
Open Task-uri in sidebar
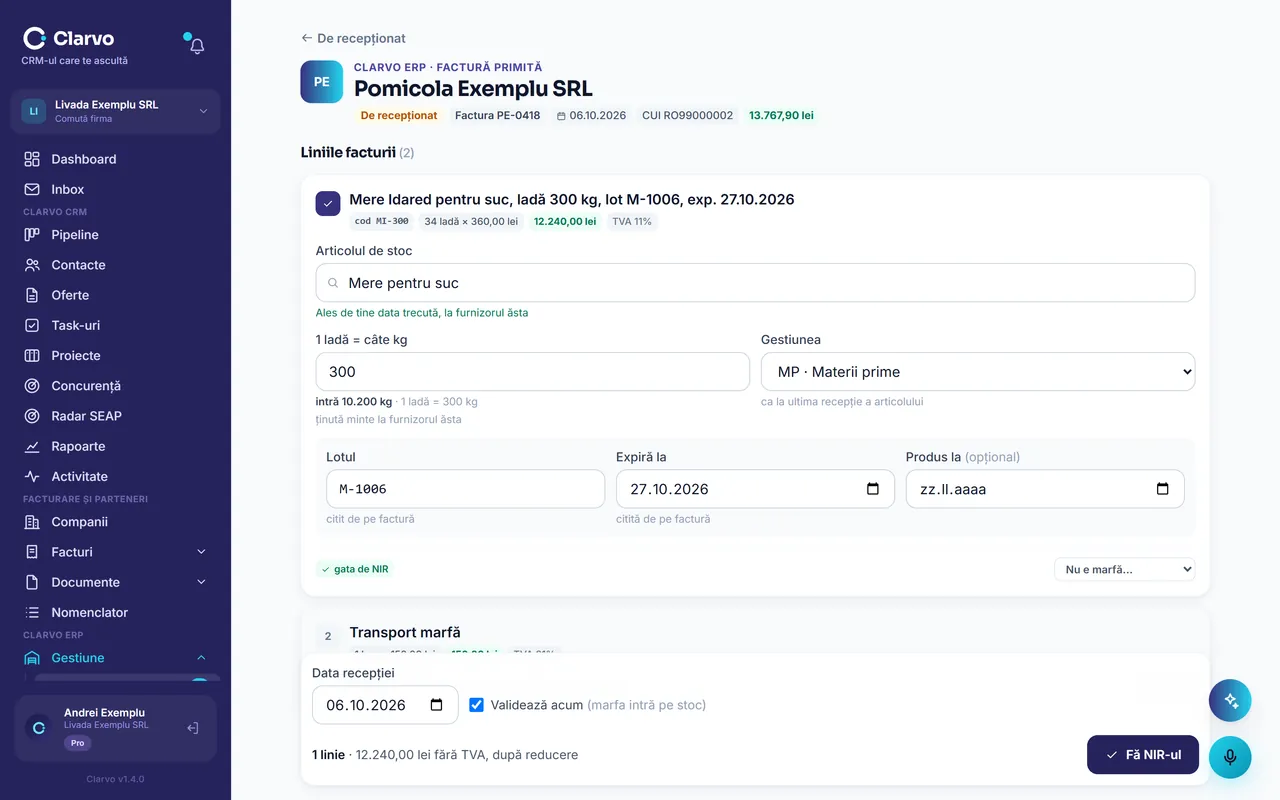coord(115,325)
